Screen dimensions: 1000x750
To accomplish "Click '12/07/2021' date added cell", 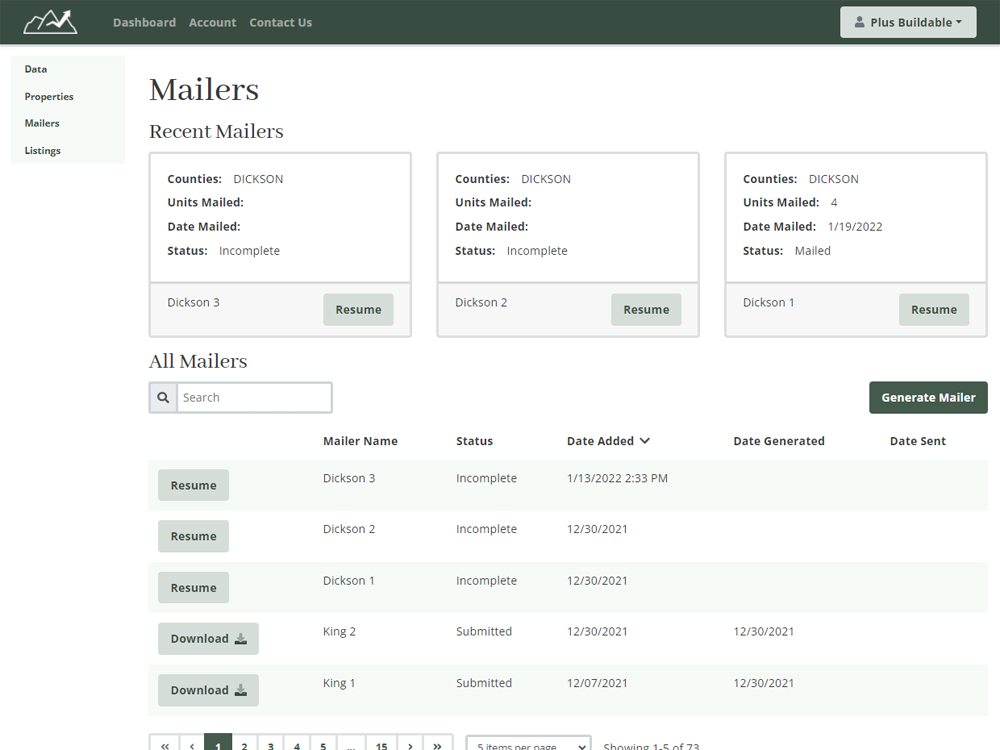I will pyautogui.click(x=597, y=683).
